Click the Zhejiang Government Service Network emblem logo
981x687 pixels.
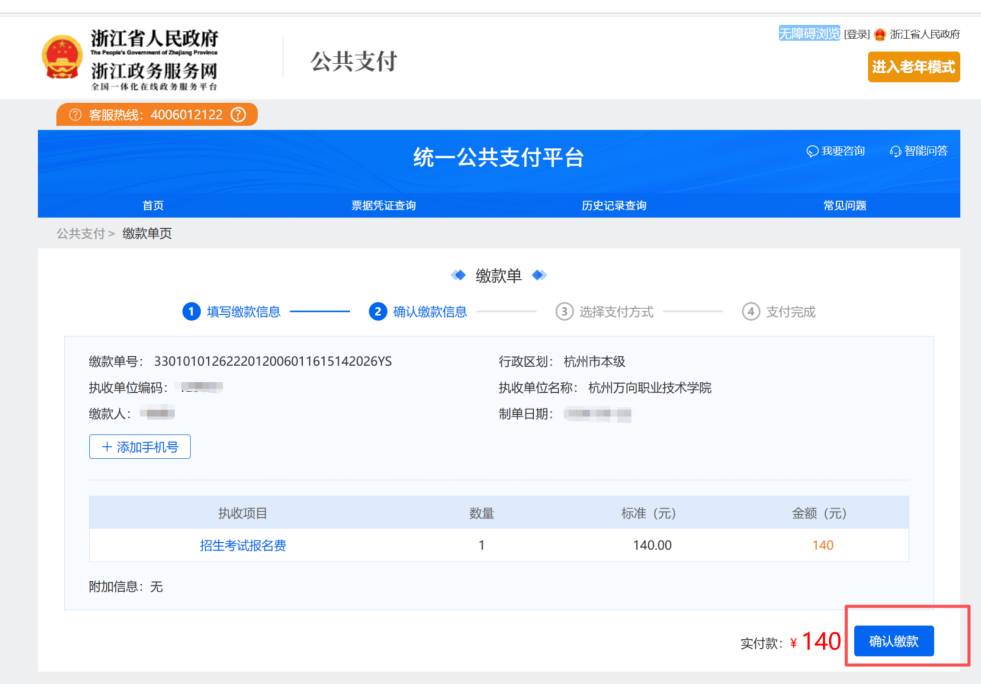[x=62, y=58]
